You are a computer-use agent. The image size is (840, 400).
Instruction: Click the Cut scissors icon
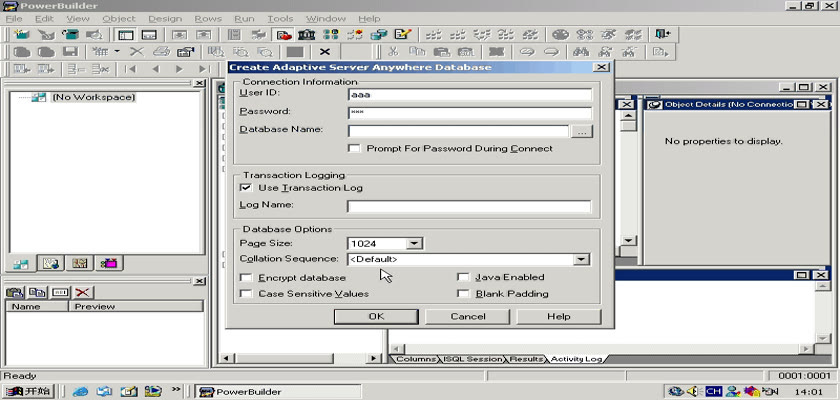tap(393, 52)
